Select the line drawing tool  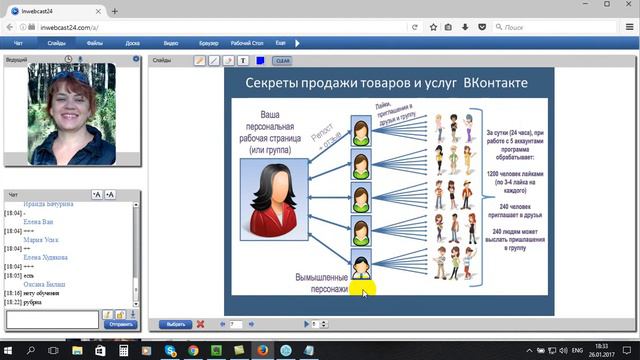(x=214, y=61)
